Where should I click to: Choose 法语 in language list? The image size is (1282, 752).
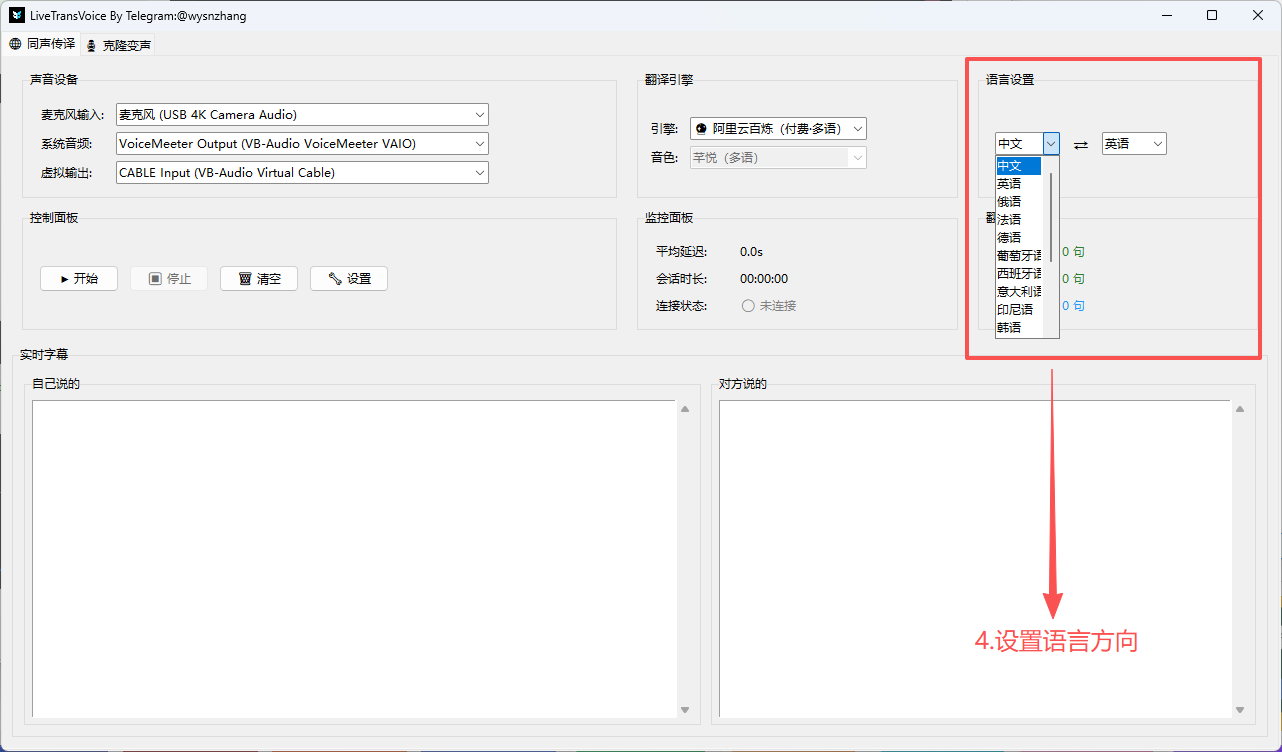pos(1019,220)
